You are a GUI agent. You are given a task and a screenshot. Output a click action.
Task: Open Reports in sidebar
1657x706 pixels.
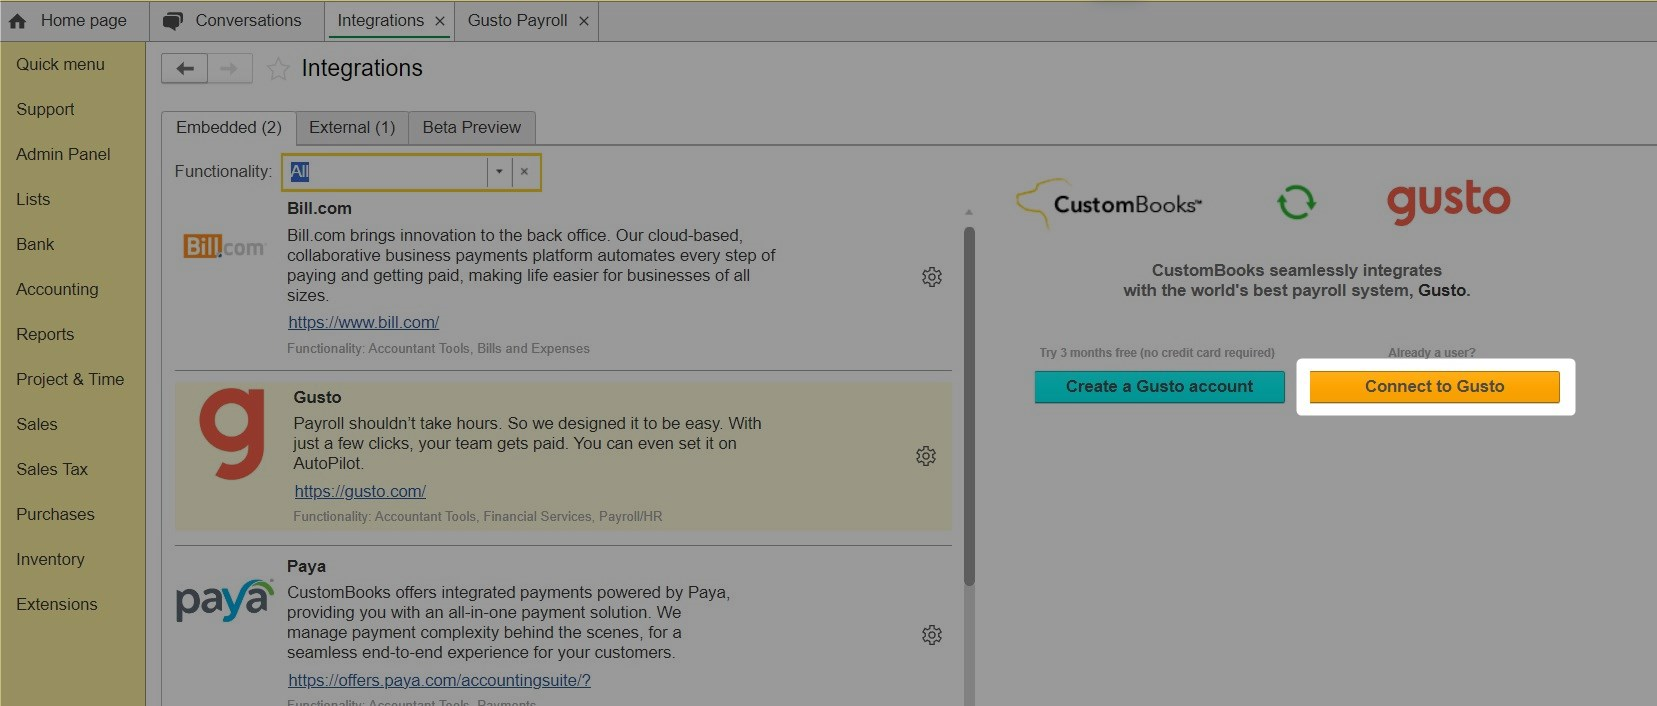(x=45, y=334)
